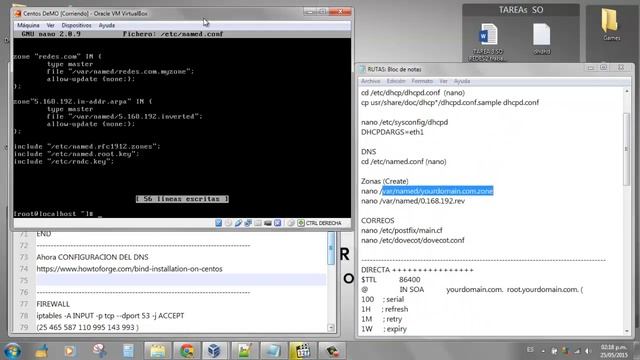Open the Ayuda menu in VirtualBox
640x360 pixels.
click(x=107, y=25)
